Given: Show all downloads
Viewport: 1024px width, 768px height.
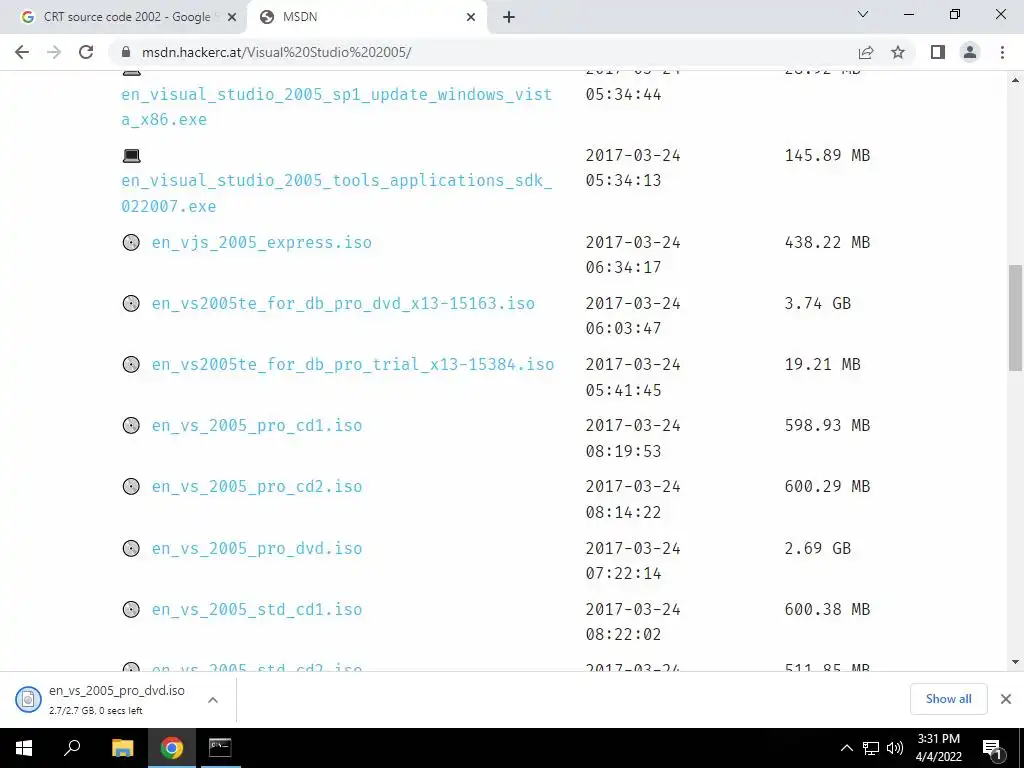Looking at the screenshot, I should (948, 699).
